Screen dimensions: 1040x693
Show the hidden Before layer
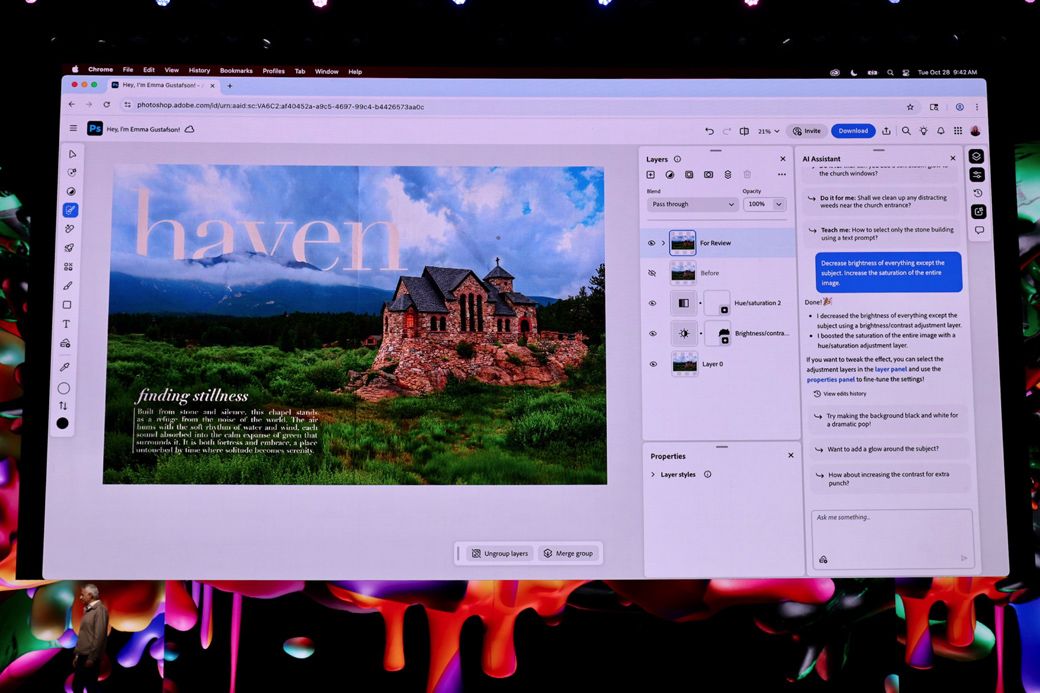tap(652, 273)
